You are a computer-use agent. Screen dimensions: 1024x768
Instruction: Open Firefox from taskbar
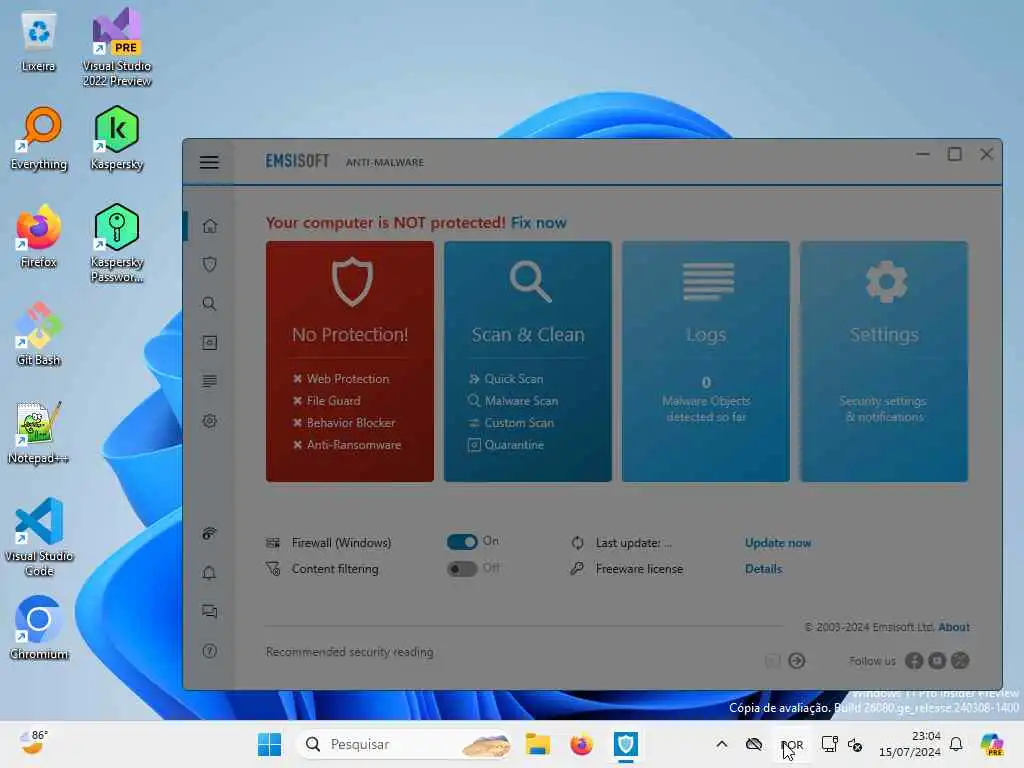pos(581,744)
